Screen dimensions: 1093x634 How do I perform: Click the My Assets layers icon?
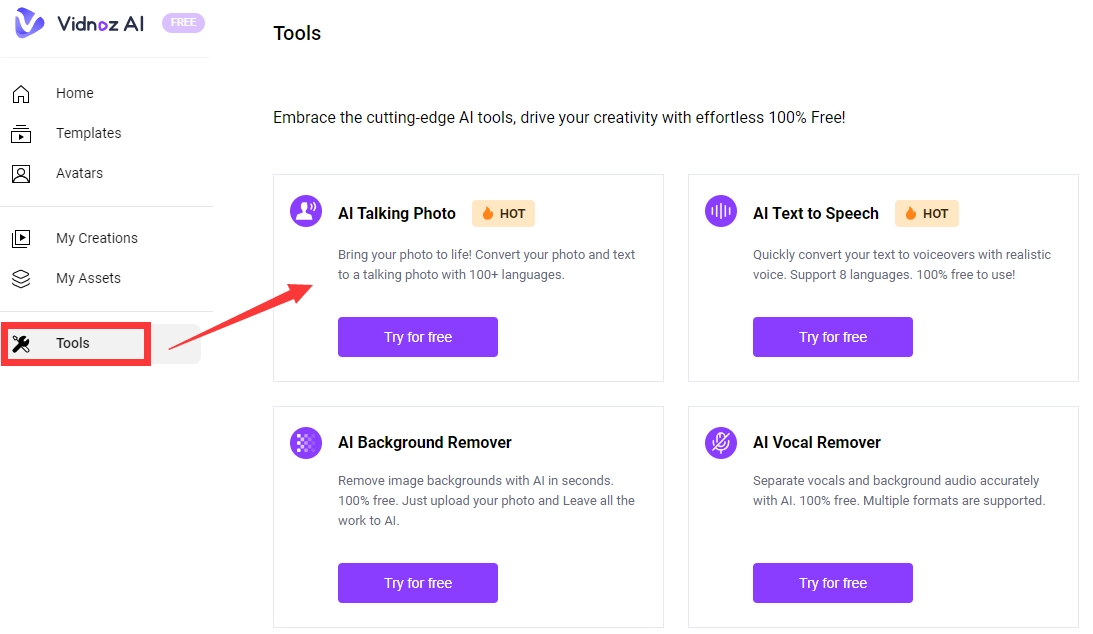[21, 279]
